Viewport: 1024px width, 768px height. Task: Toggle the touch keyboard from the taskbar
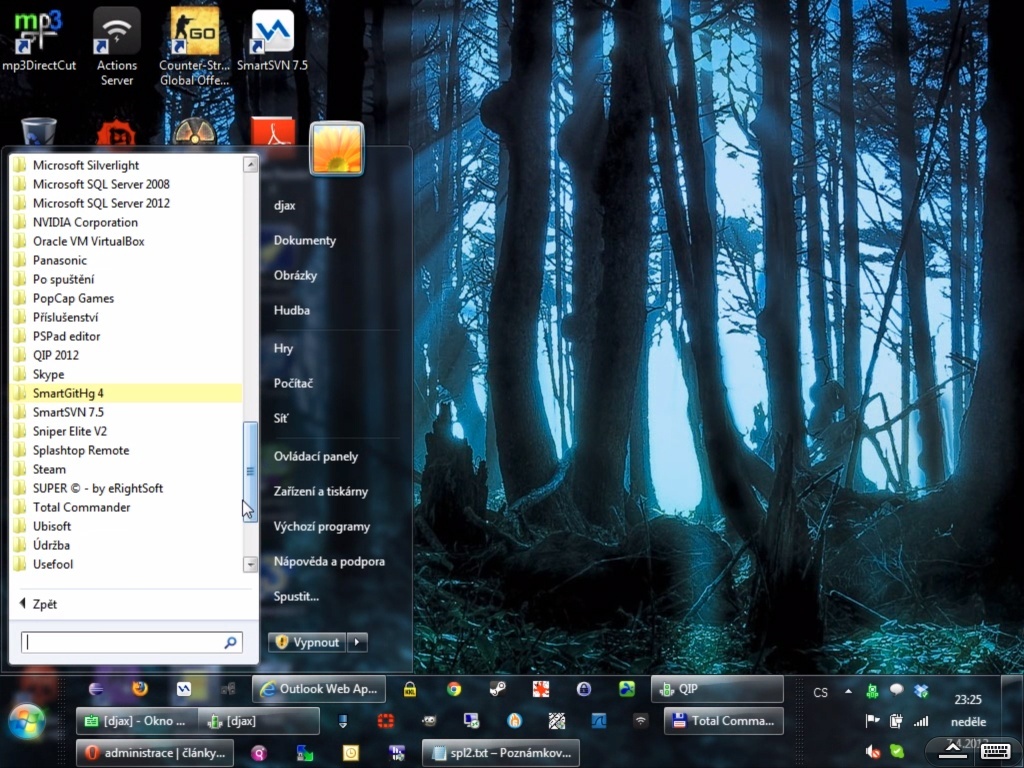(995, 752)
